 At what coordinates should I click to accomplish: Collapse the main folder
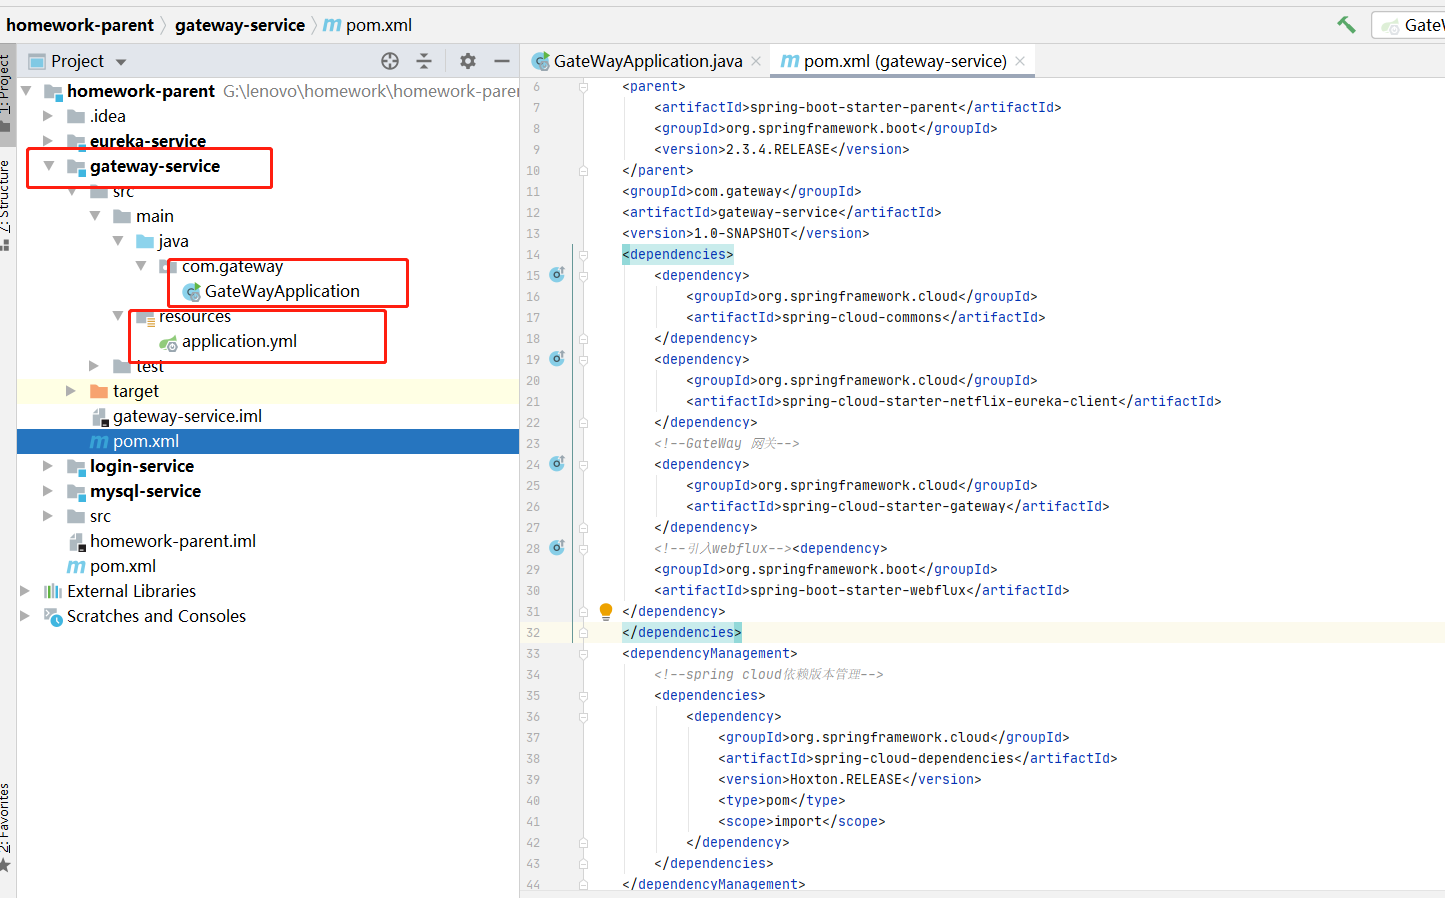tap(95, 216)
